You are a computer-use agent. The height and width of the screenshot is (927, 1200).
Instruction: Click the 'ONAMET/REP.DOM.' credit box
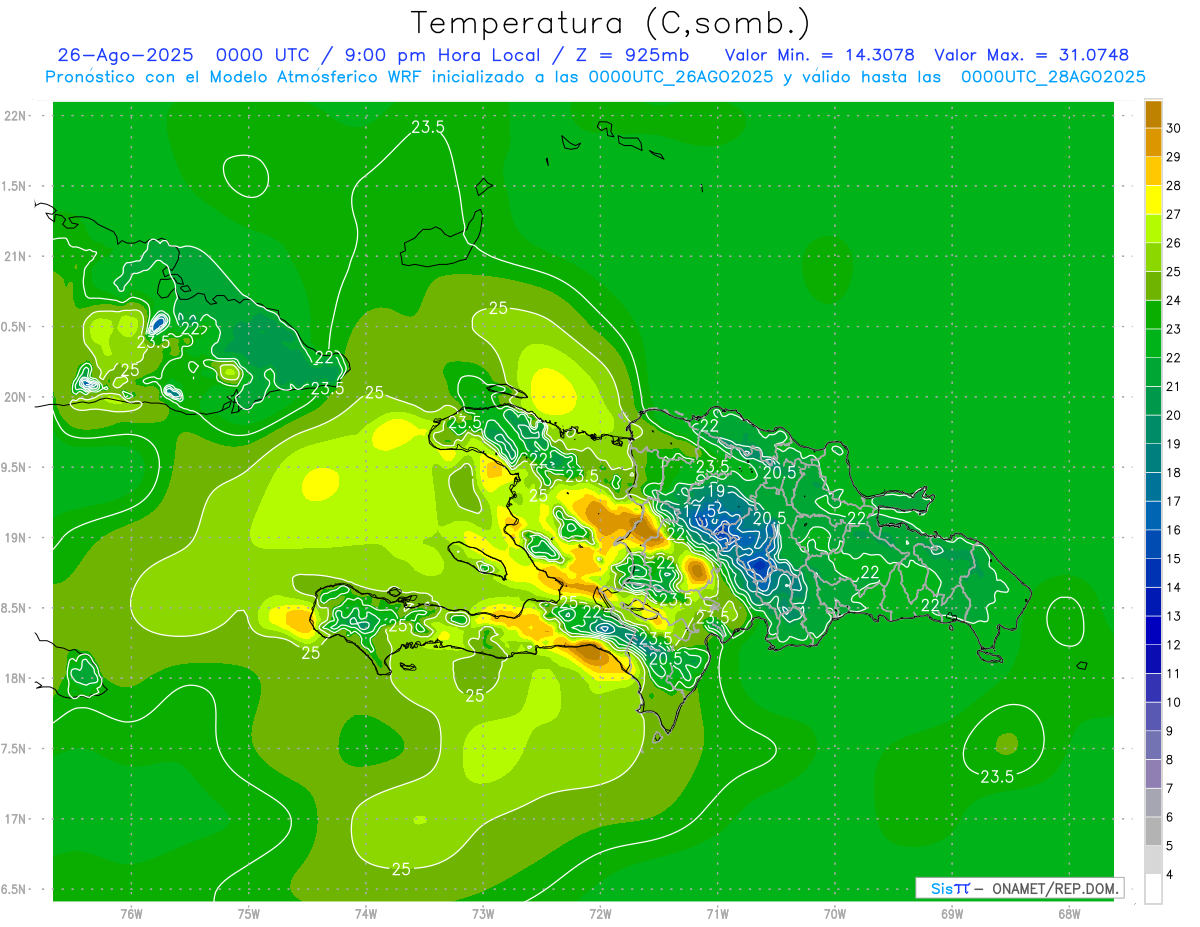[x=1019, y=888]
